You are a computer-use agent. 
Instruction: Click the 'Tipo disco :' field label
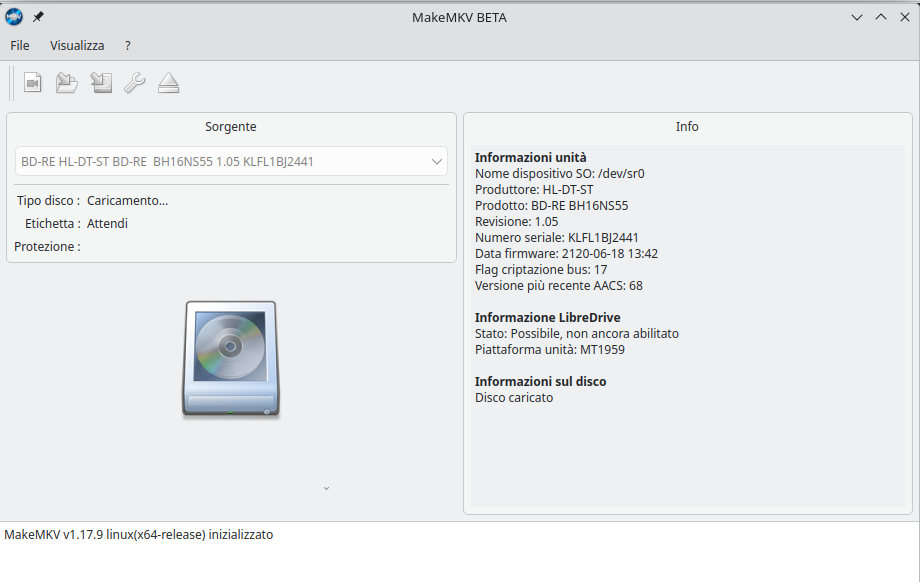coord(49,201)
